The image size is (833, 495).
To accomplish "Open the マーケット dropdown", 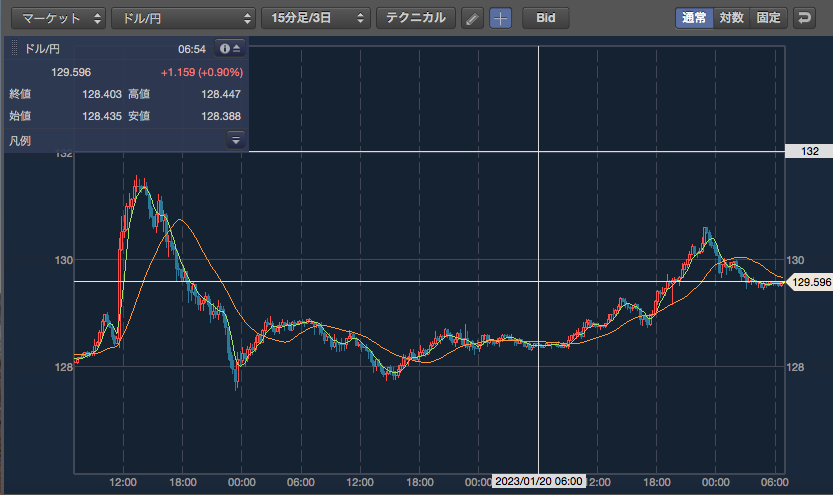I will [58, 18].
